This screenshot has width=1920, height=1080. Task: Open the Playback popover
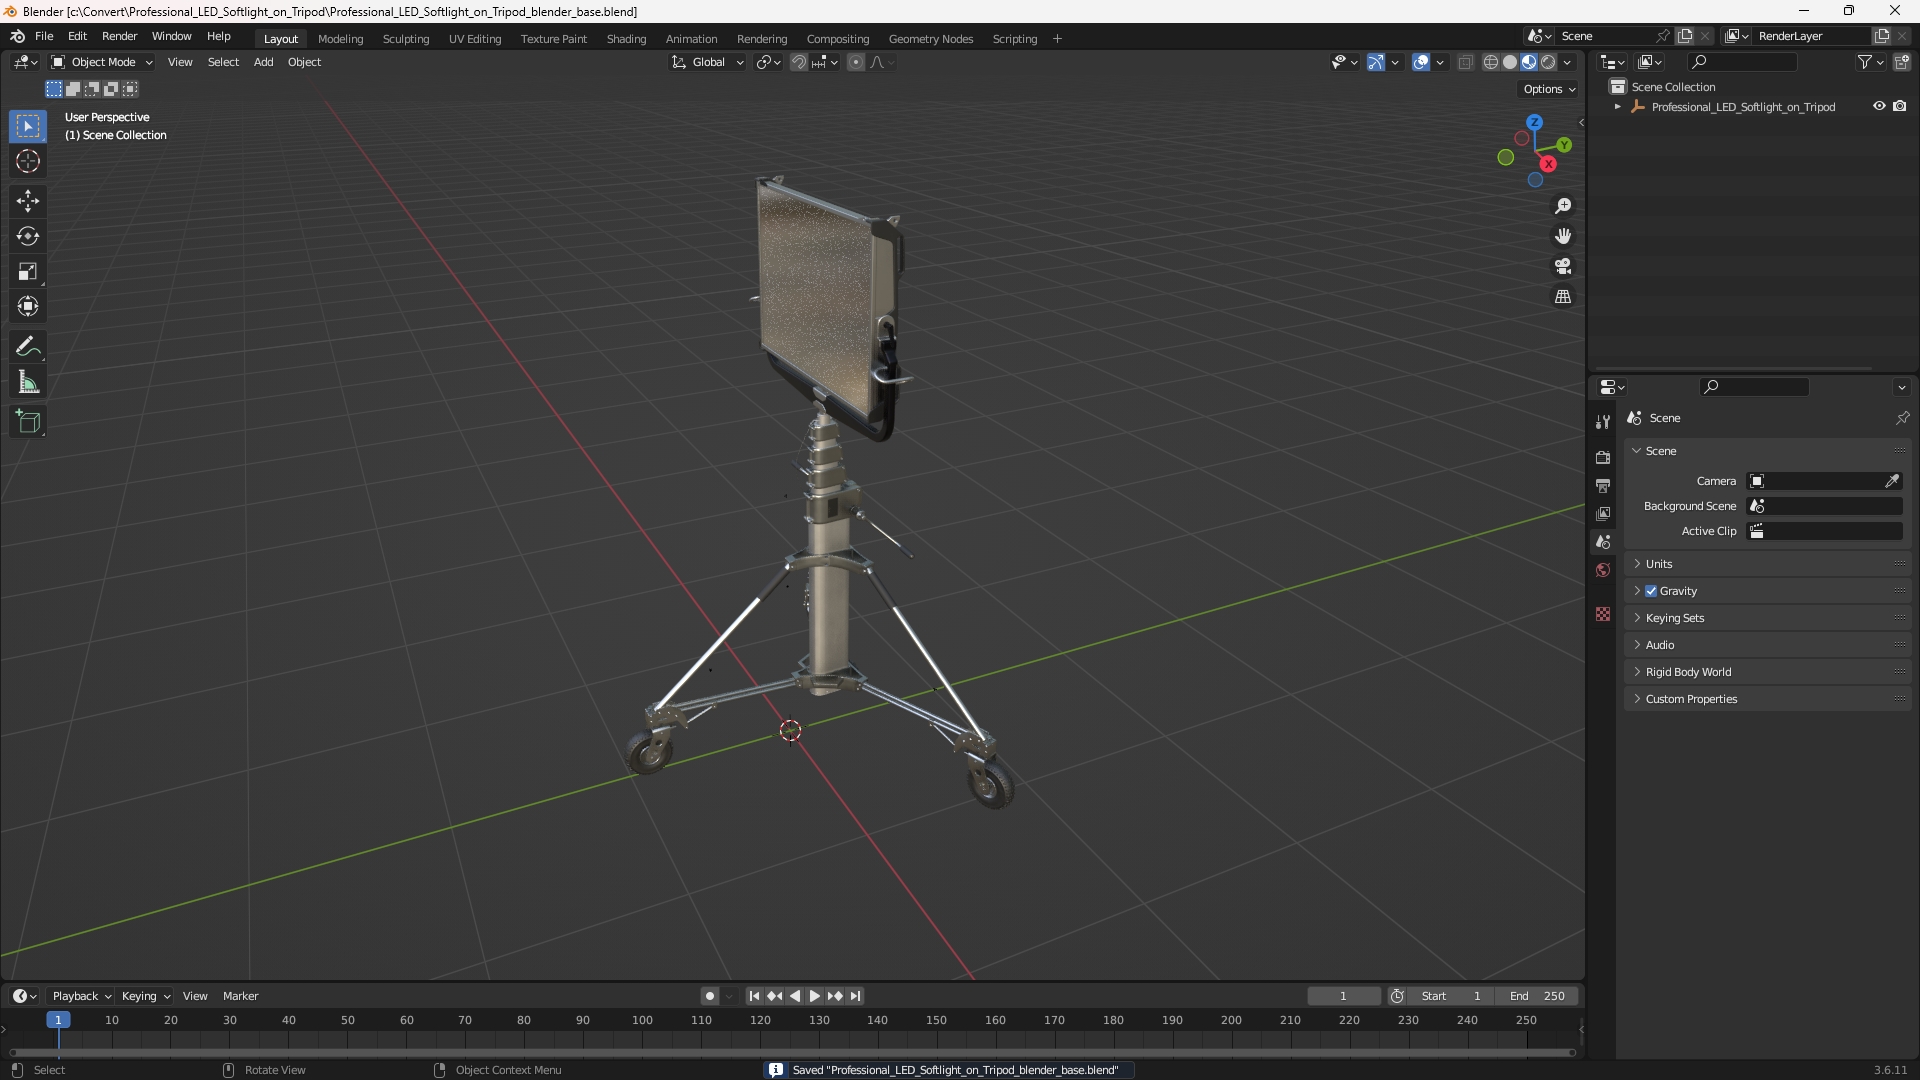81,996
